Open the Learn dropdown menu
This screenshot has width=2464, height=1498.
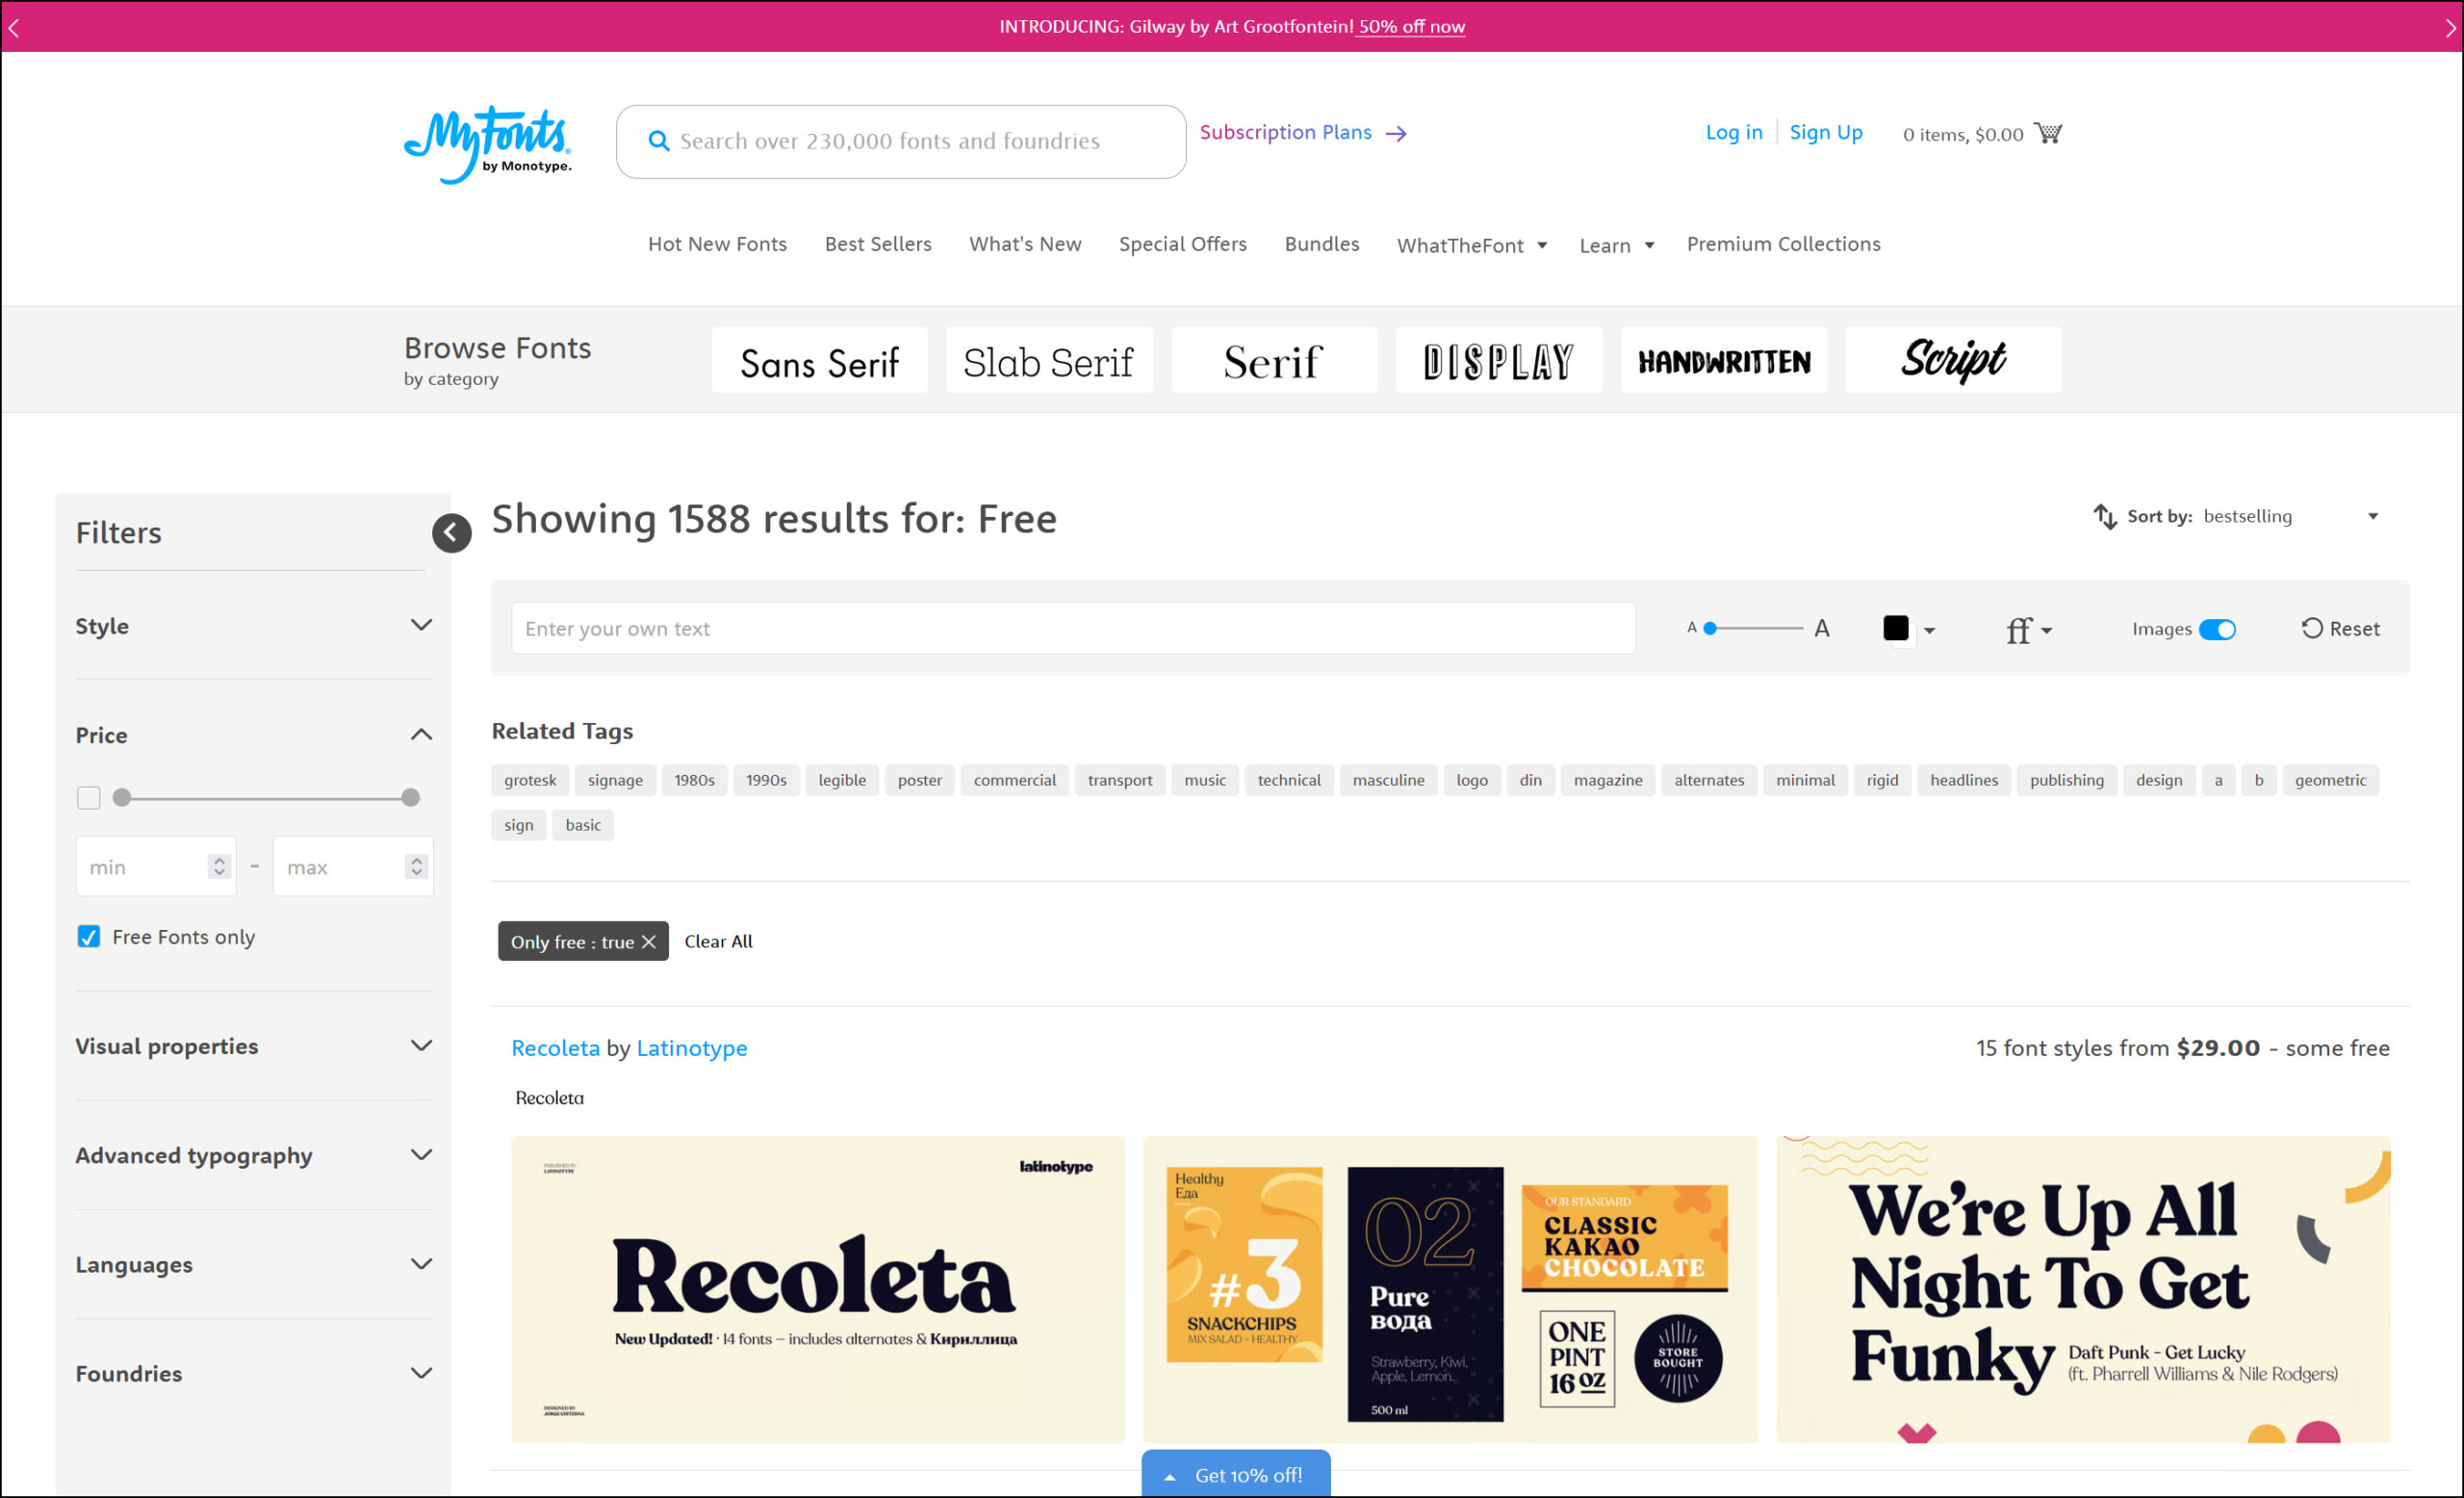pos(1616,245)
